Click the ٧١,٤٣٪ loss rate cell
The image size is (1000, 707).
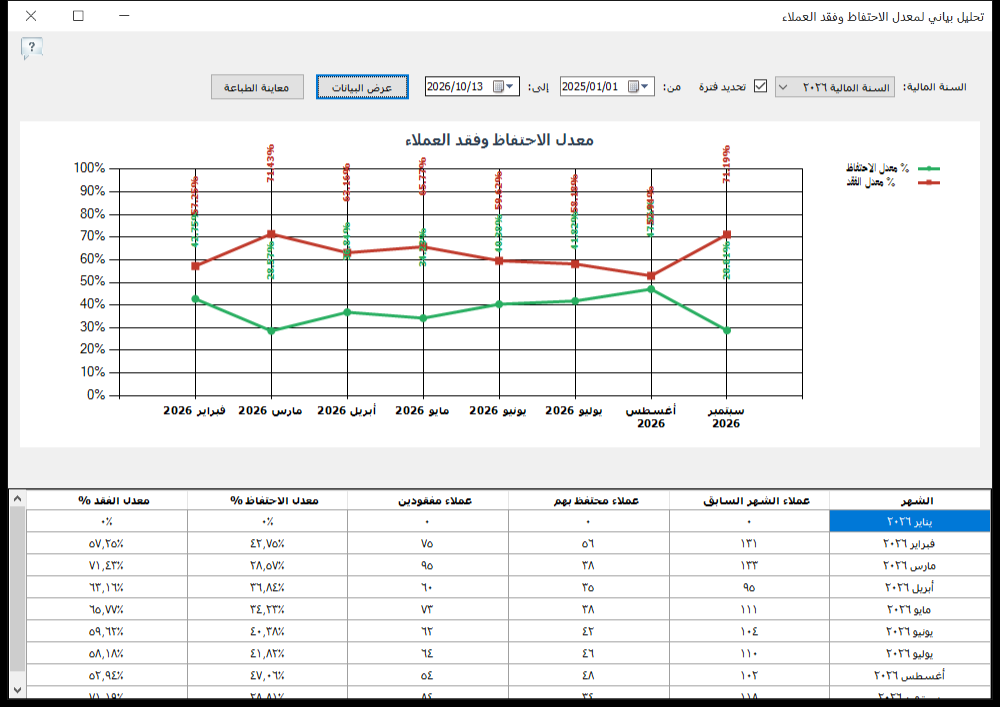click(107, 565)
